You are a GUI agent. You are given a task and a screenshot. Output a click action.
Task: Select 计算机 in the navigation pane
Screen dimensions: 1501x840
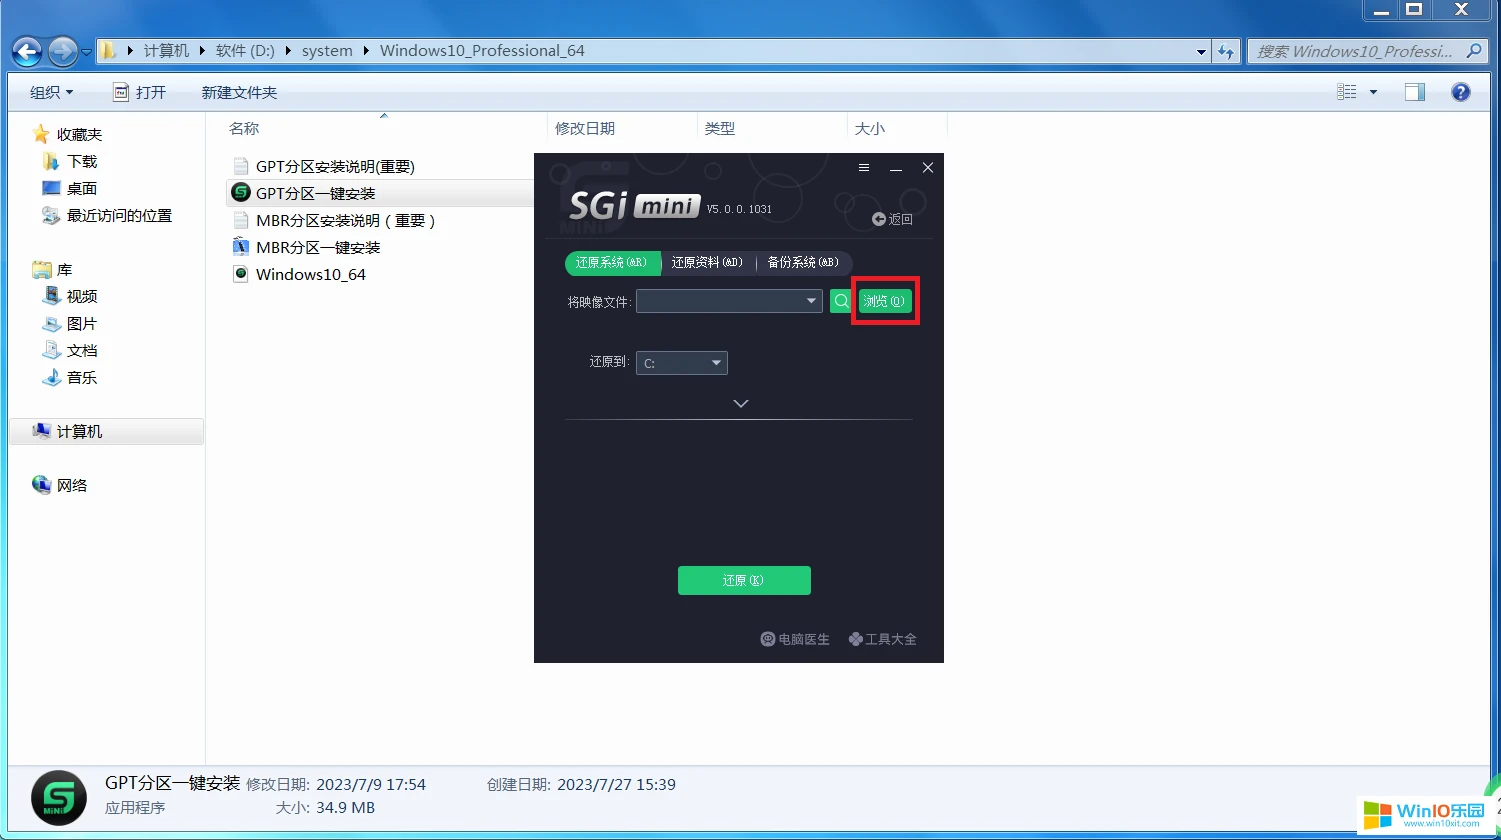point(106,431)
